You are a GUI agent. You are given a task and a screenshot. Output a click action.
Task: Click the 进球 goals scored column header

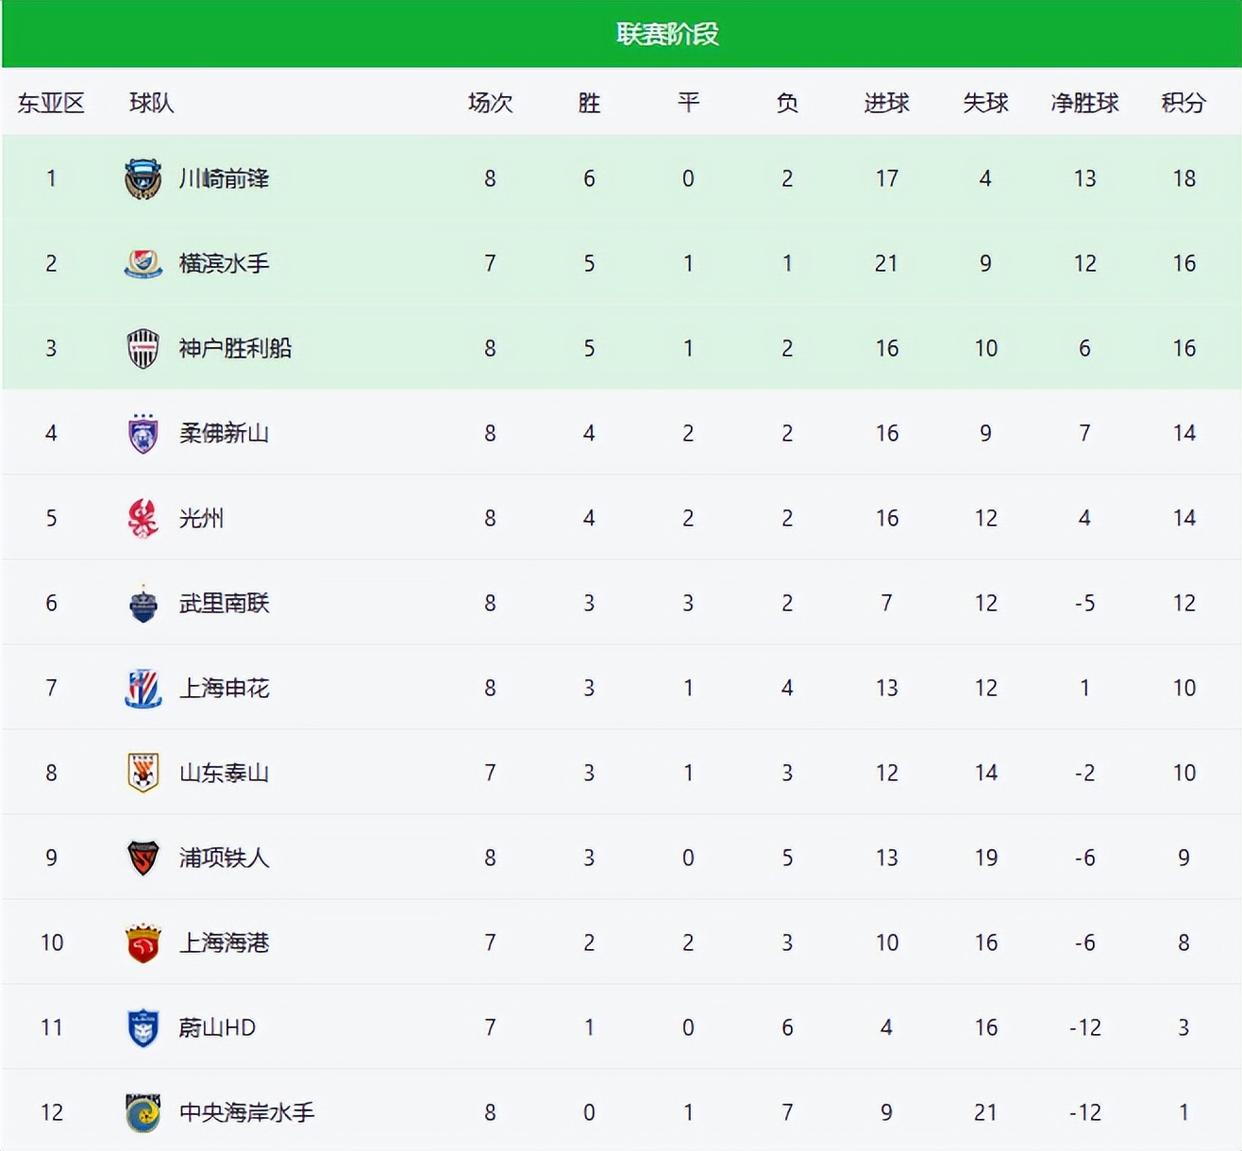[x=886, y=103]
